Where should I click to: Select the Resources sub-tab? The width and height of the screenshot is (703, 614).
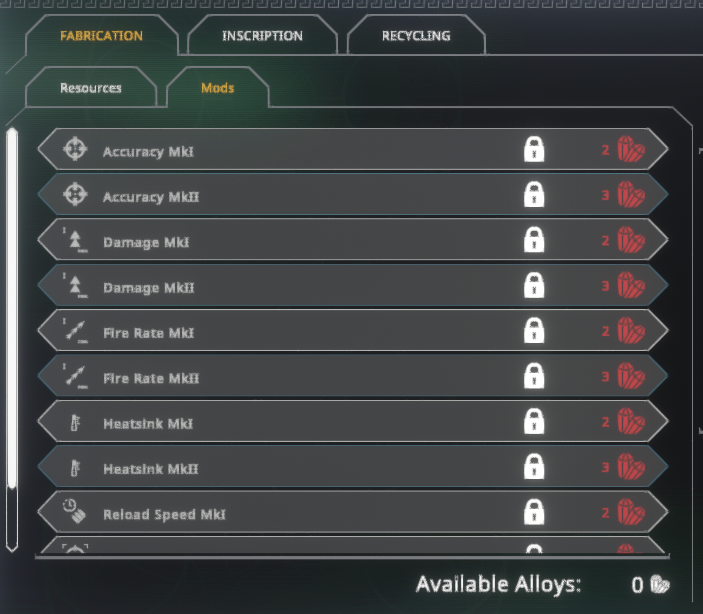click(x=91, y=87)
